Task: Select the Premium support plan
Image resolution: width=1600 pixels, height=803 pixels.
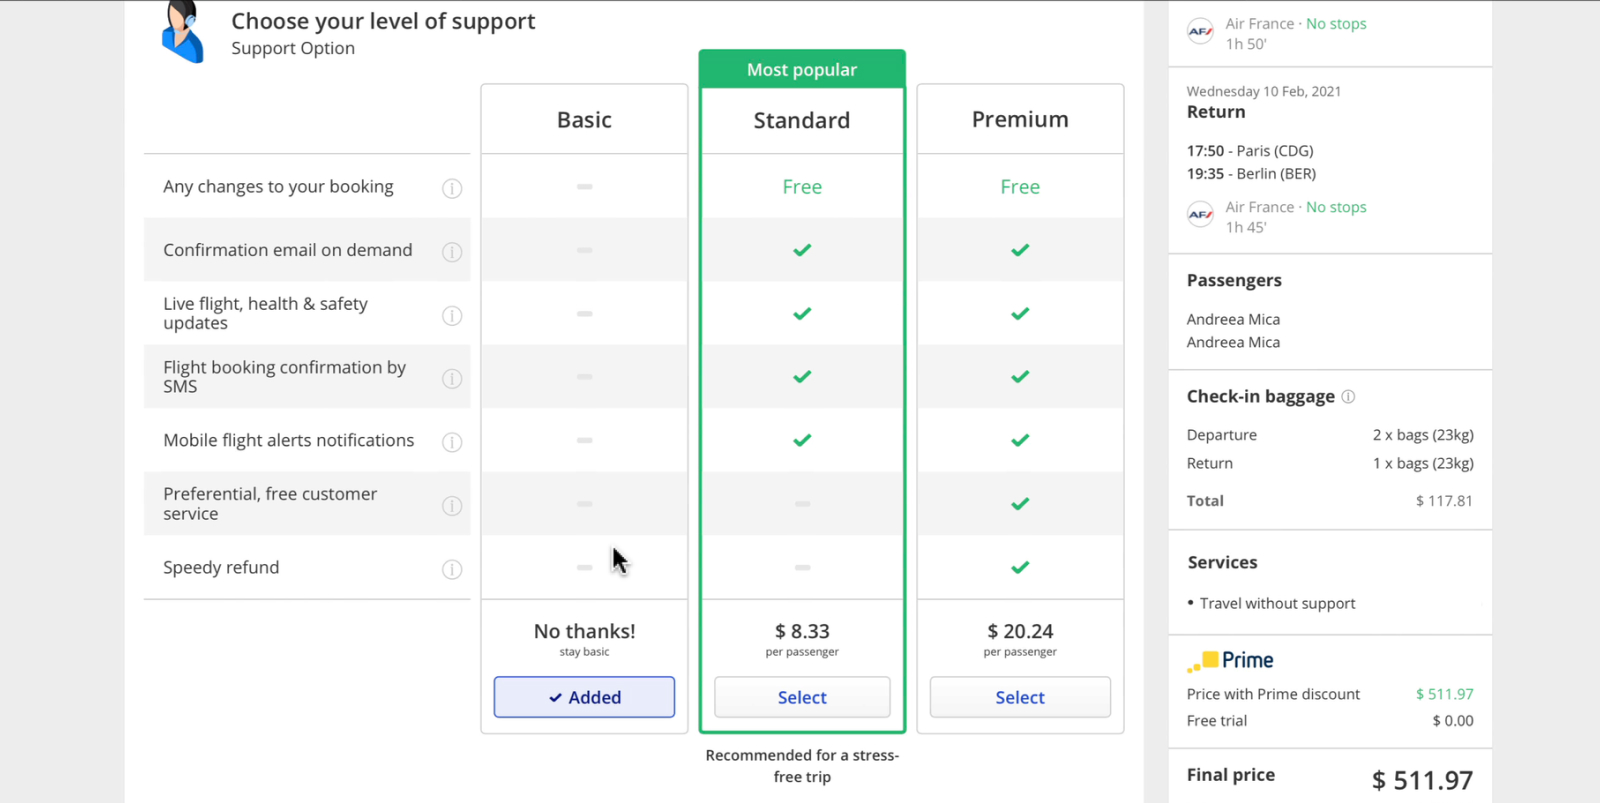Action: coord(1020,697)
